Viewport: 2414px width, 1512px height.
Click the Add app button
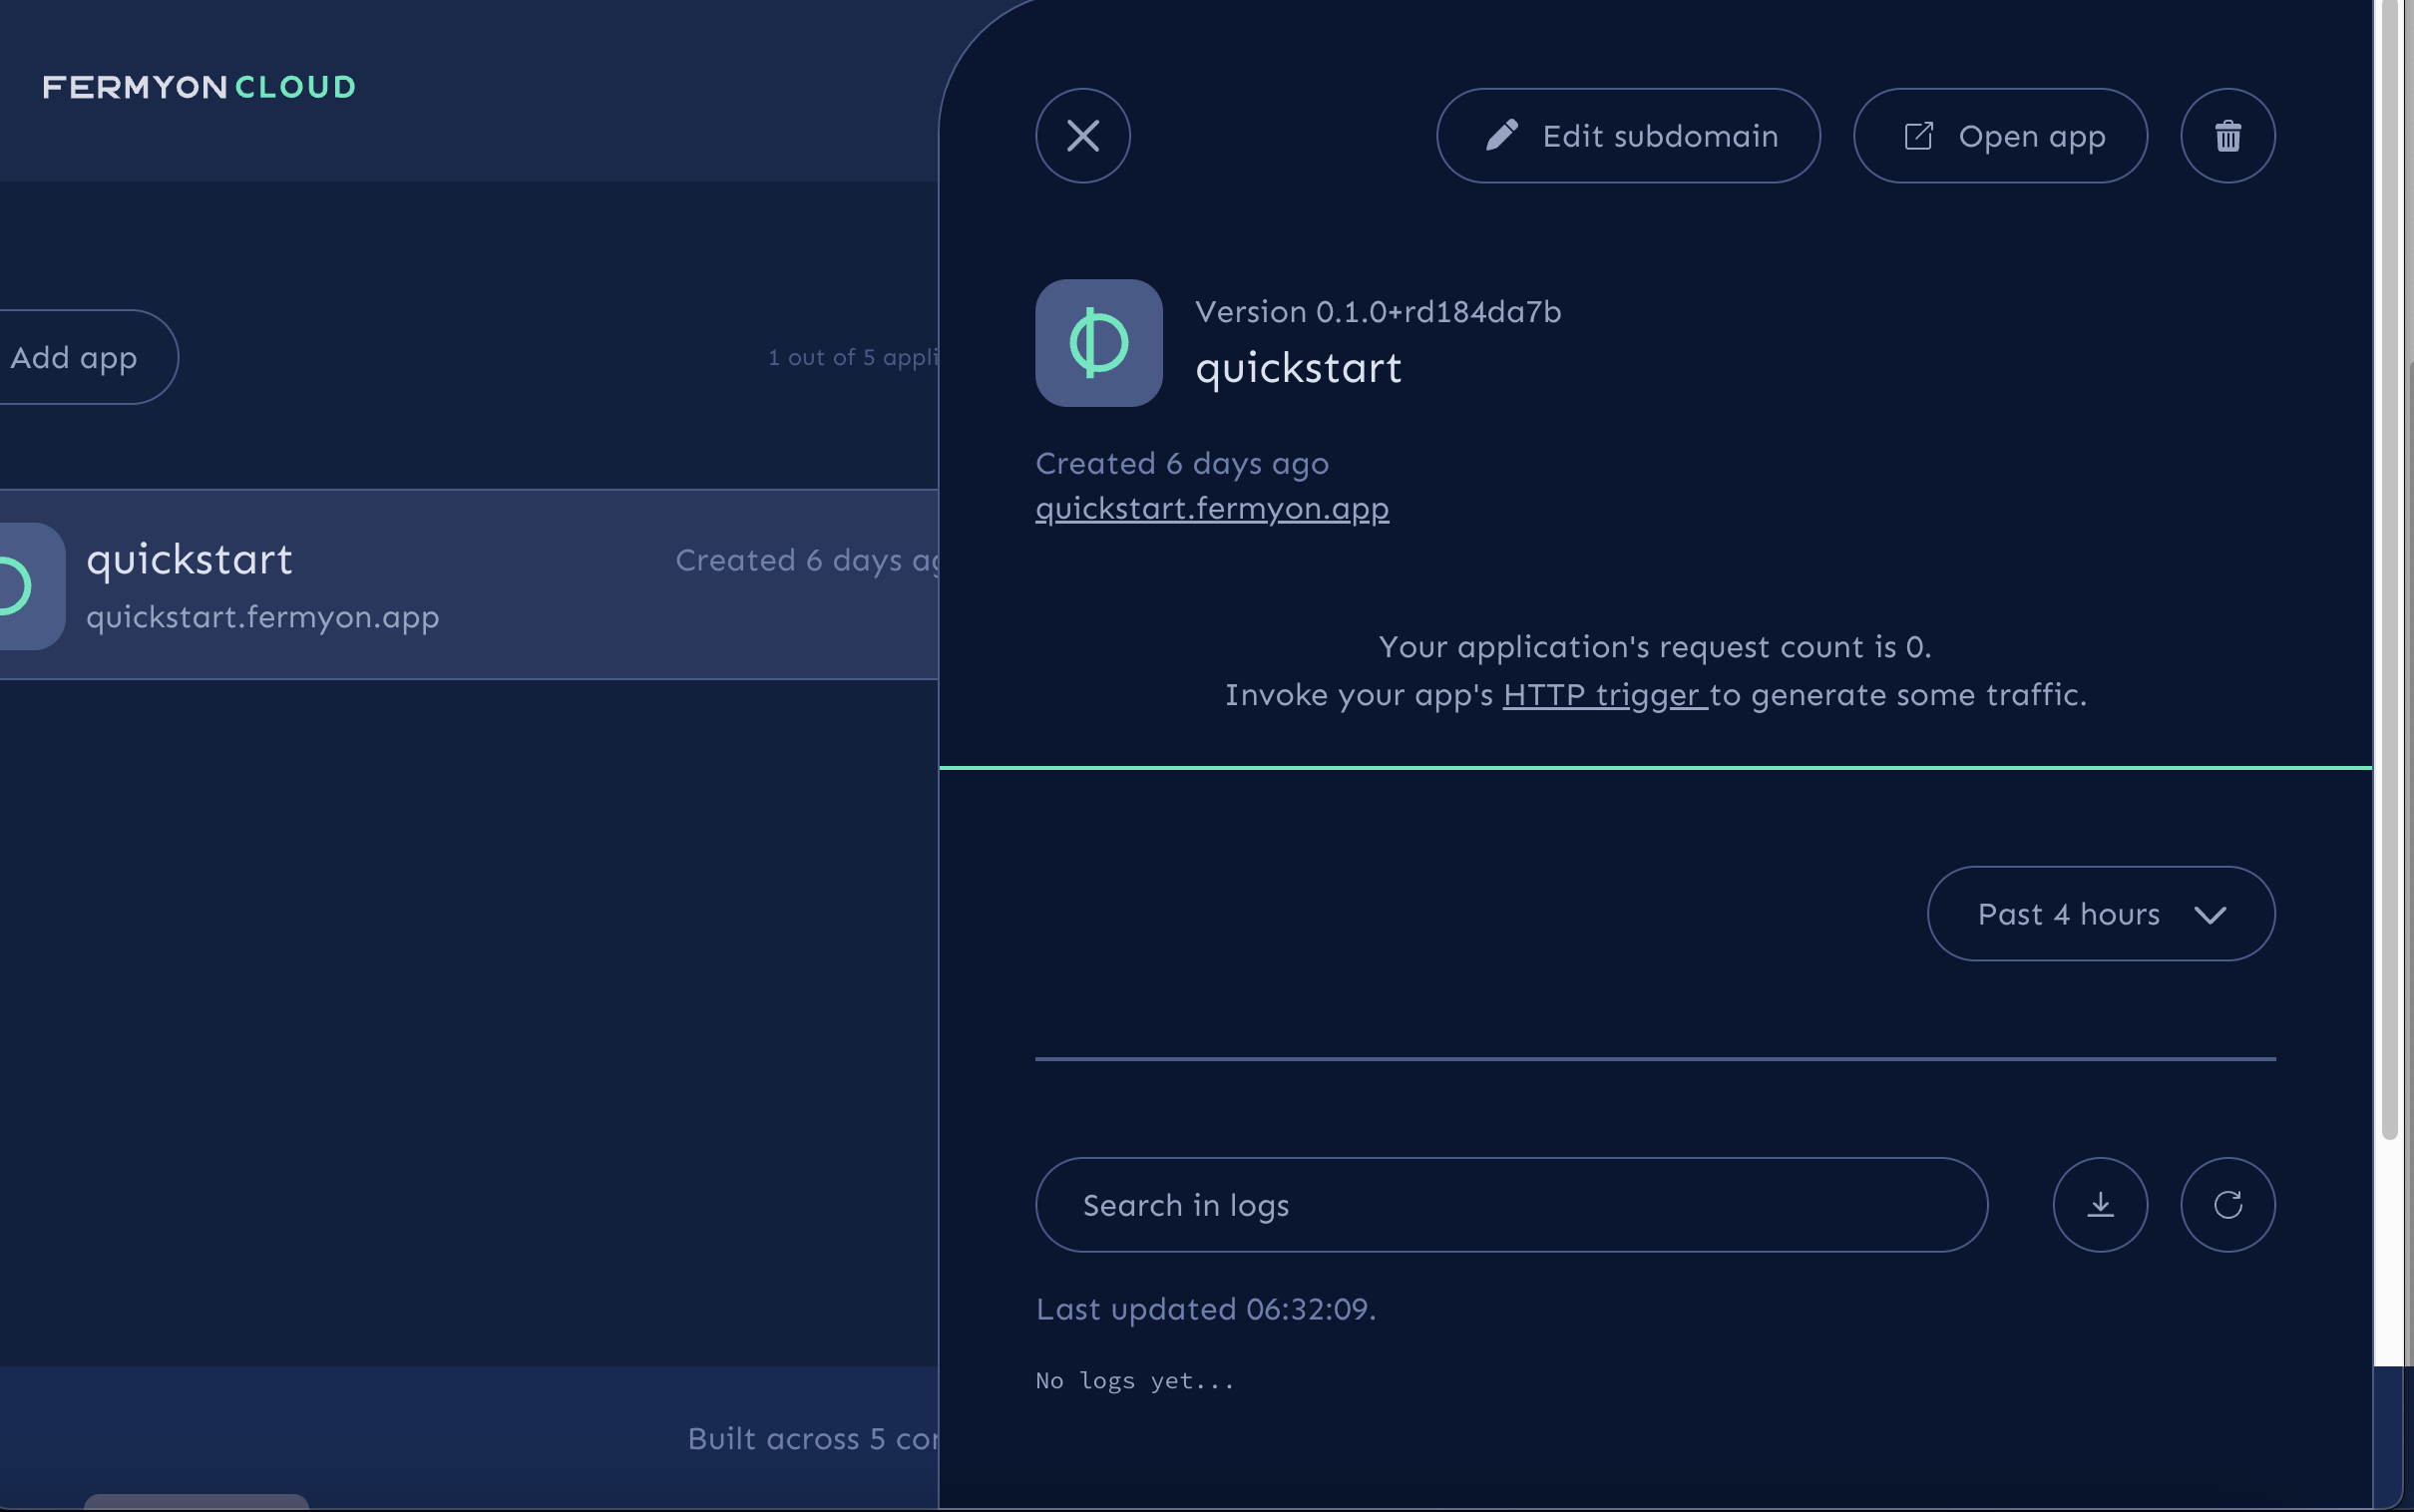pos(74,356)
